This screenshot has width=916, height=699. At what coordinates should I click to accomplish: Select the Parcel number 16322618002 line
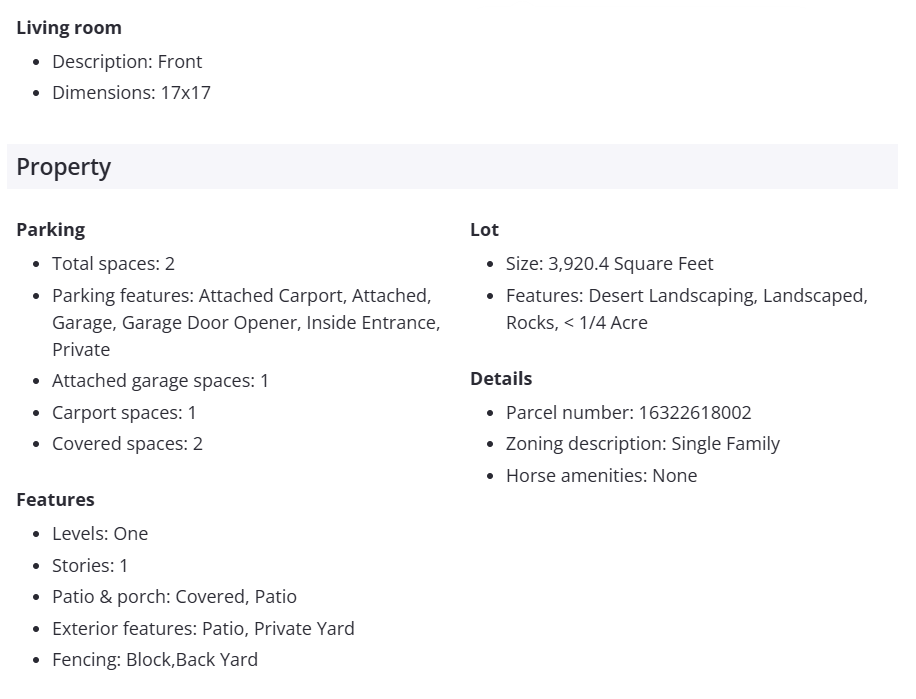point(628,413)
